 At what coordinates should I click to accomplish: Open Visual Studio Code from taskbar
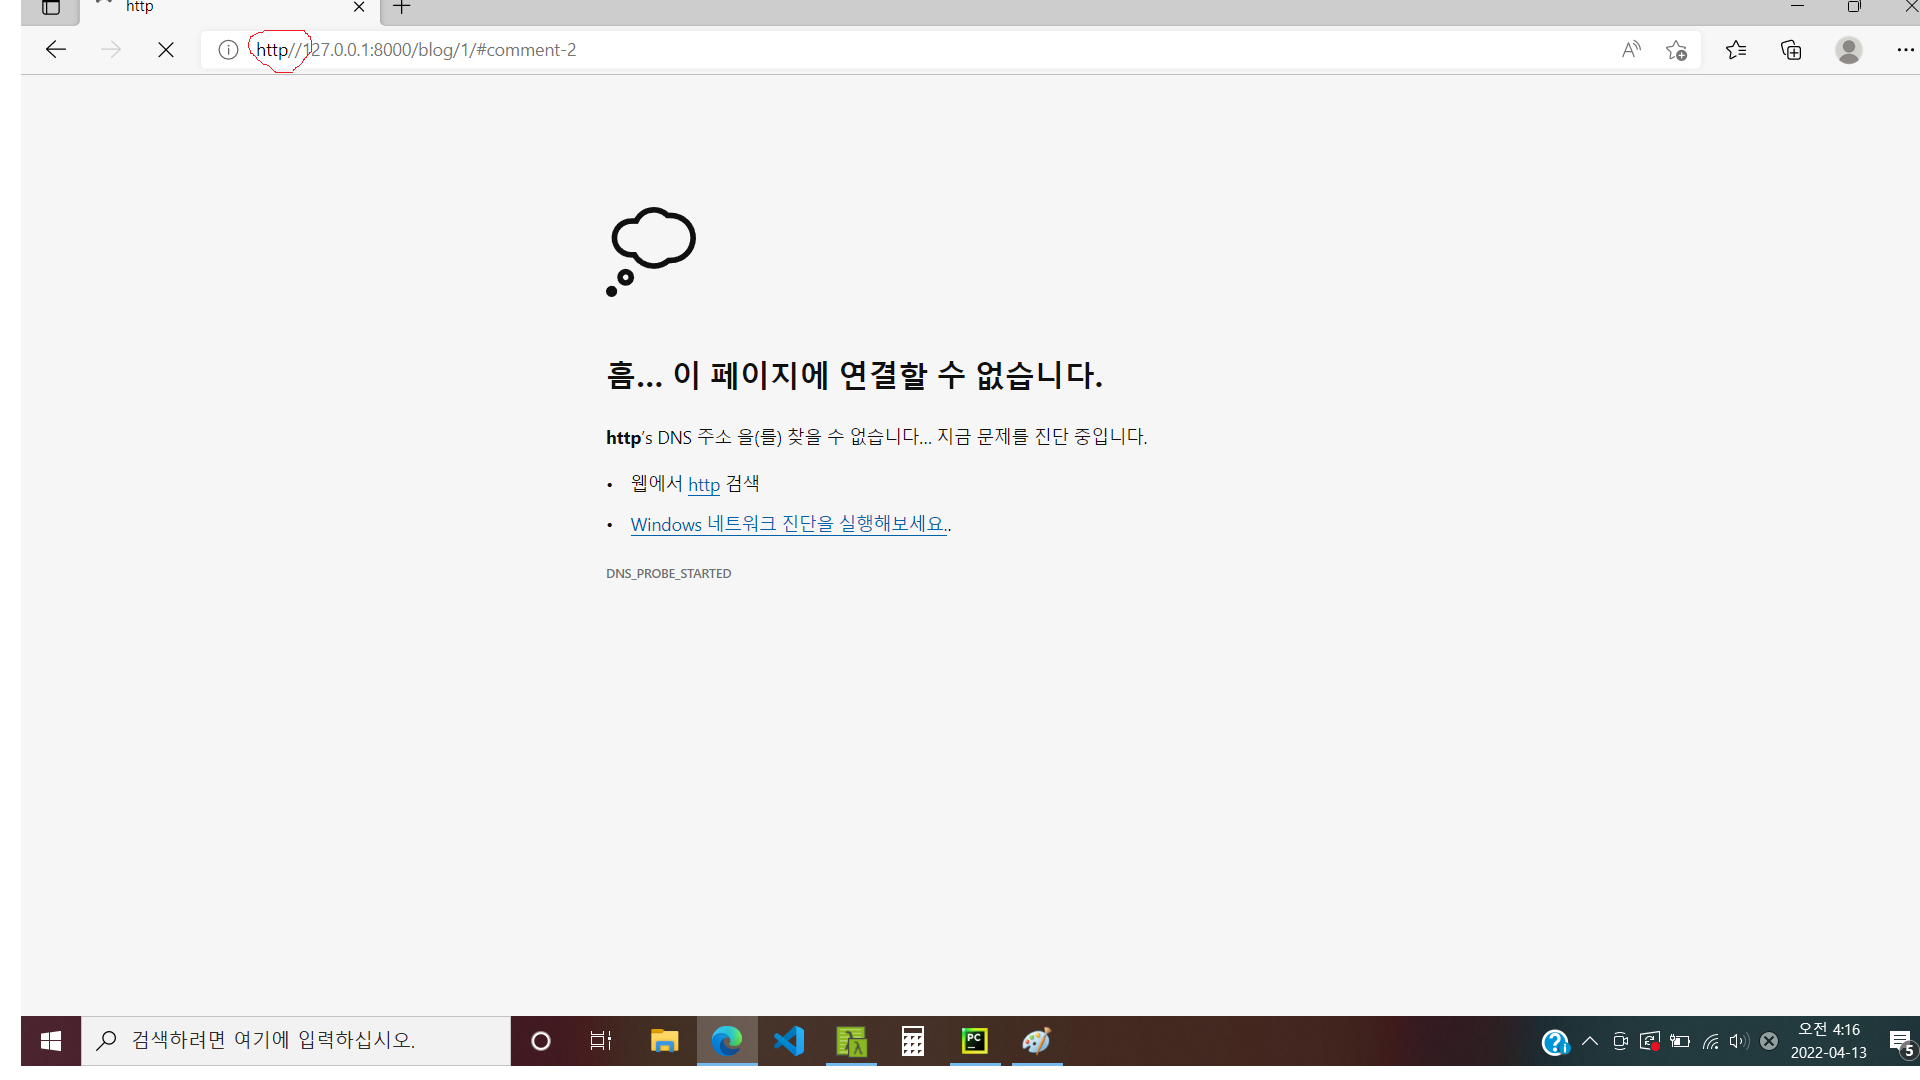click(x=789, y=1041)
